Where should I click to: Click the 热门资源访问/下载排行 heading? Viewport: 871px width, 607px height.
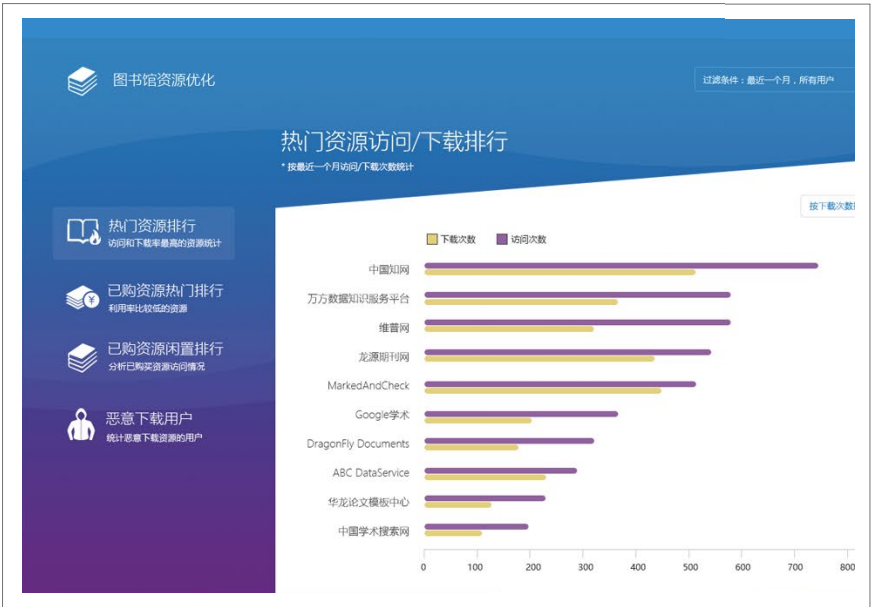394,141
